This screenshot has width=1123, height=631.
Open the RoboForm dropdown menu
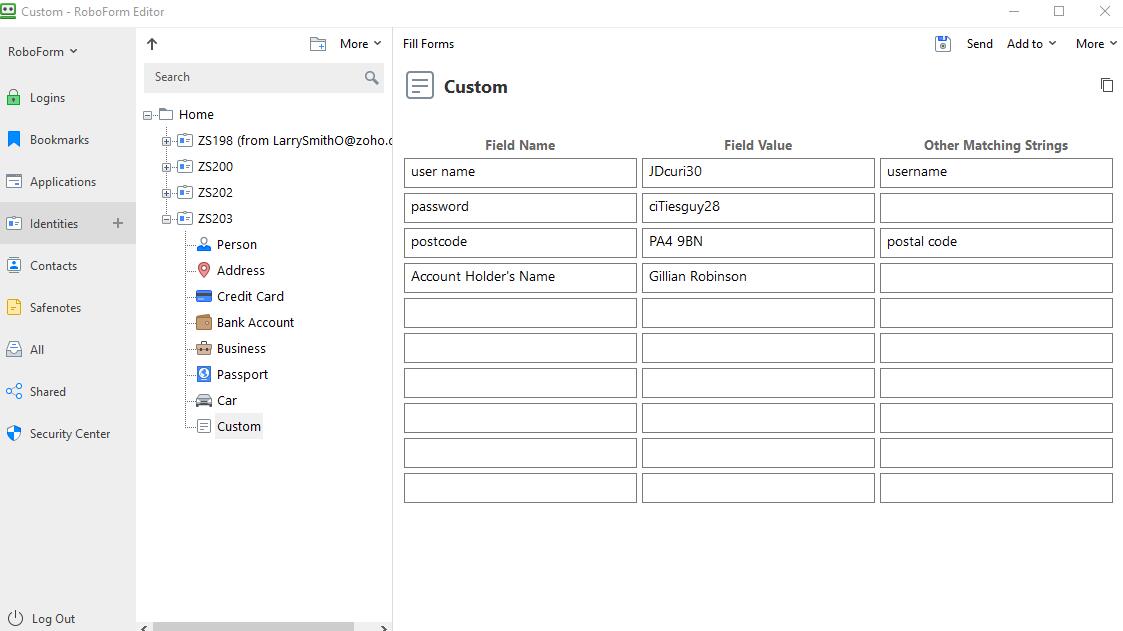tap(42, 52)
